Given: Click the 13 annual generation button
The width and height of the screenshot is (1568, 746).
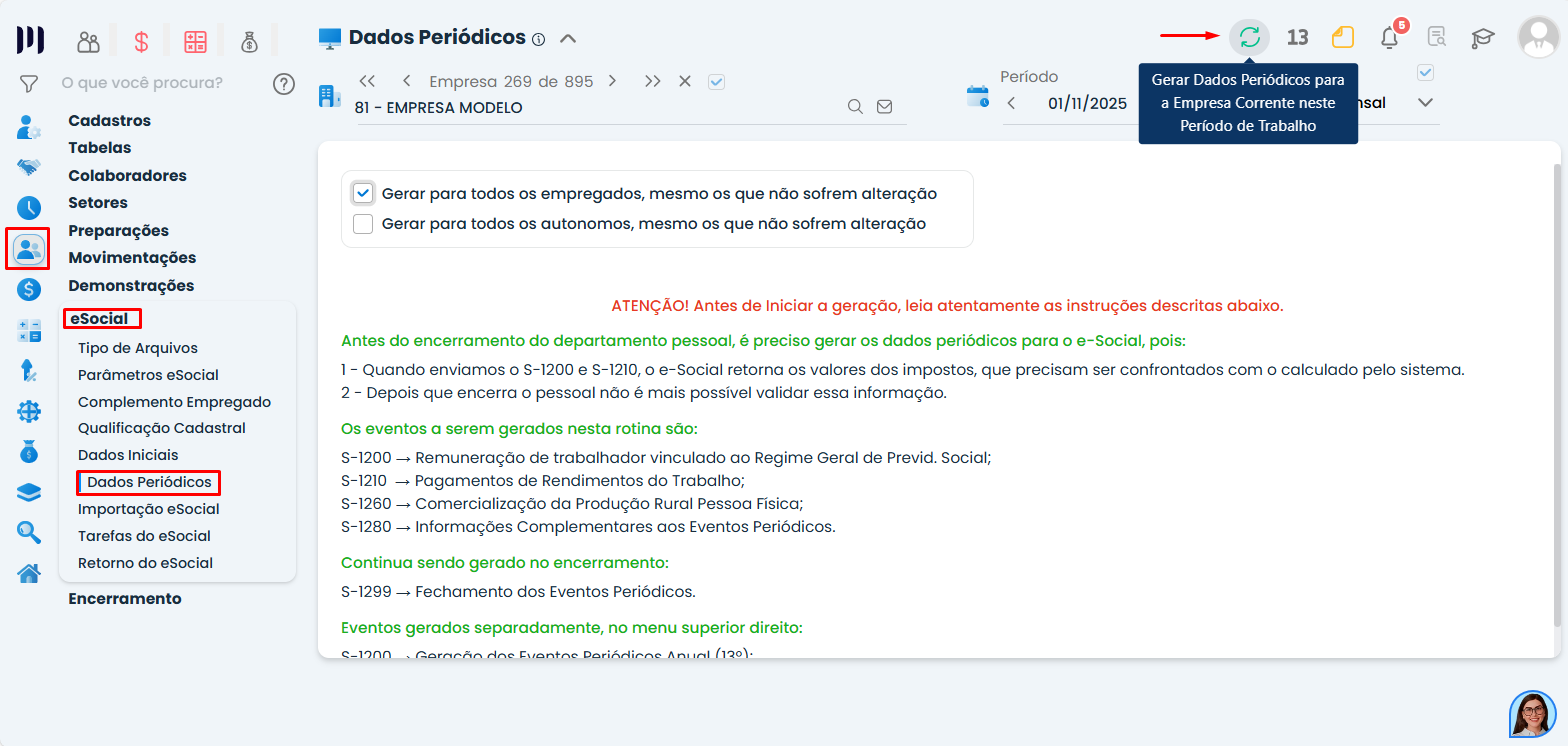Looking at the screenshot, I should (x=1297, y=38).
